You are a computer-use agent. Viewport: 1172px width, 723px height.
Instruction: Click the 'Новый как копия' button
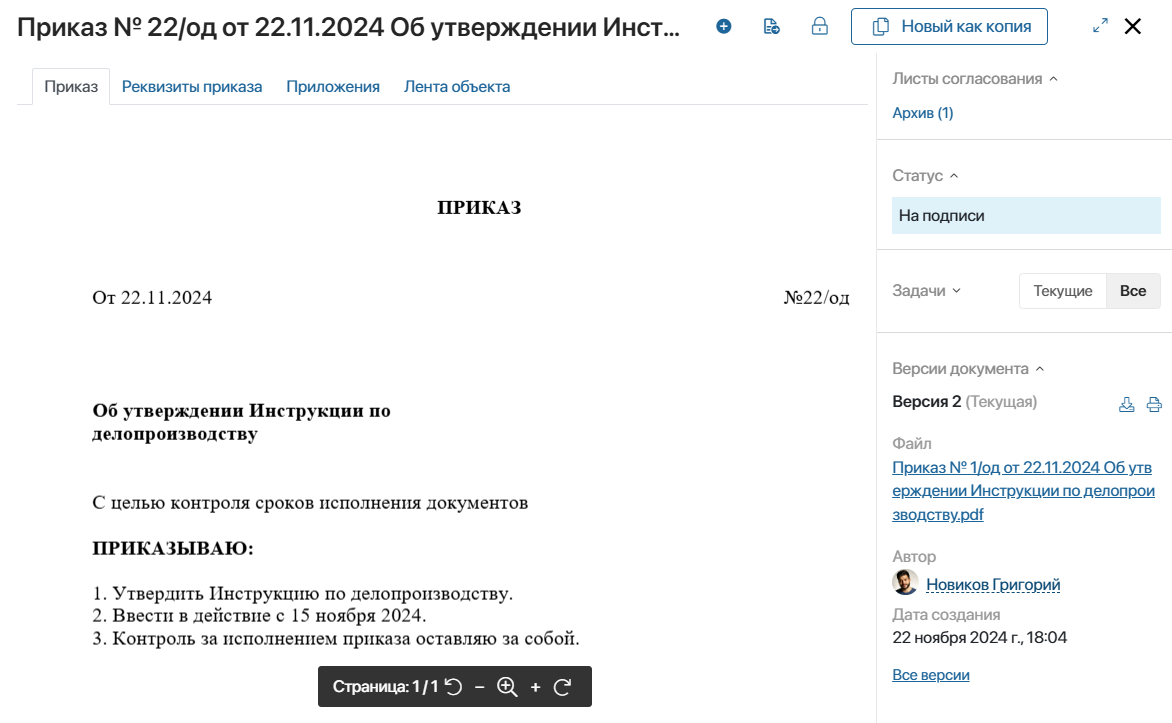tap(949, 26)
